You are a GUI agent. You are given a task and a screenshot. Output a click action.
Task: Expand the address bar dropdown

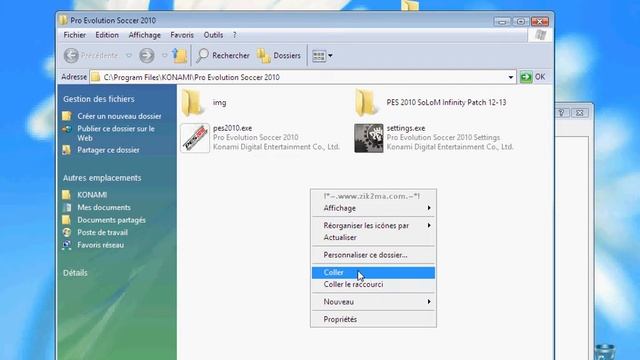point(511,77)
